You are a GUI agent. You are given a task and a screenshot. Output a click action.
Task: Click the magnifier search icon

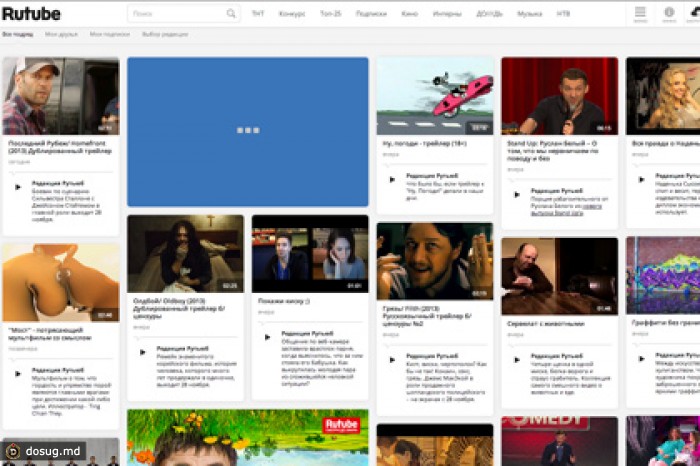pos(231,14)
